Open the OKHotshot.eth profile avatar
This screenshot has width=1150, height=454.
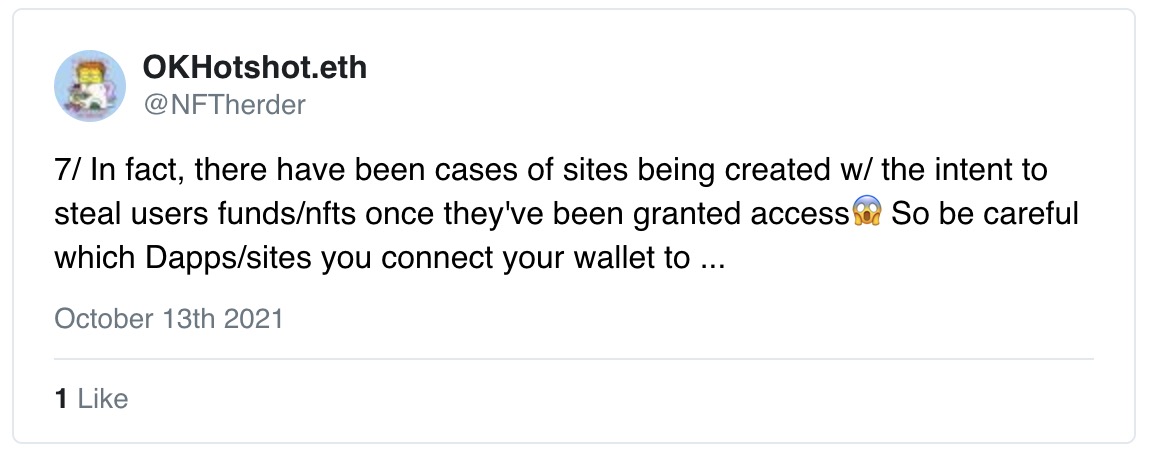[x=90, y=86]
